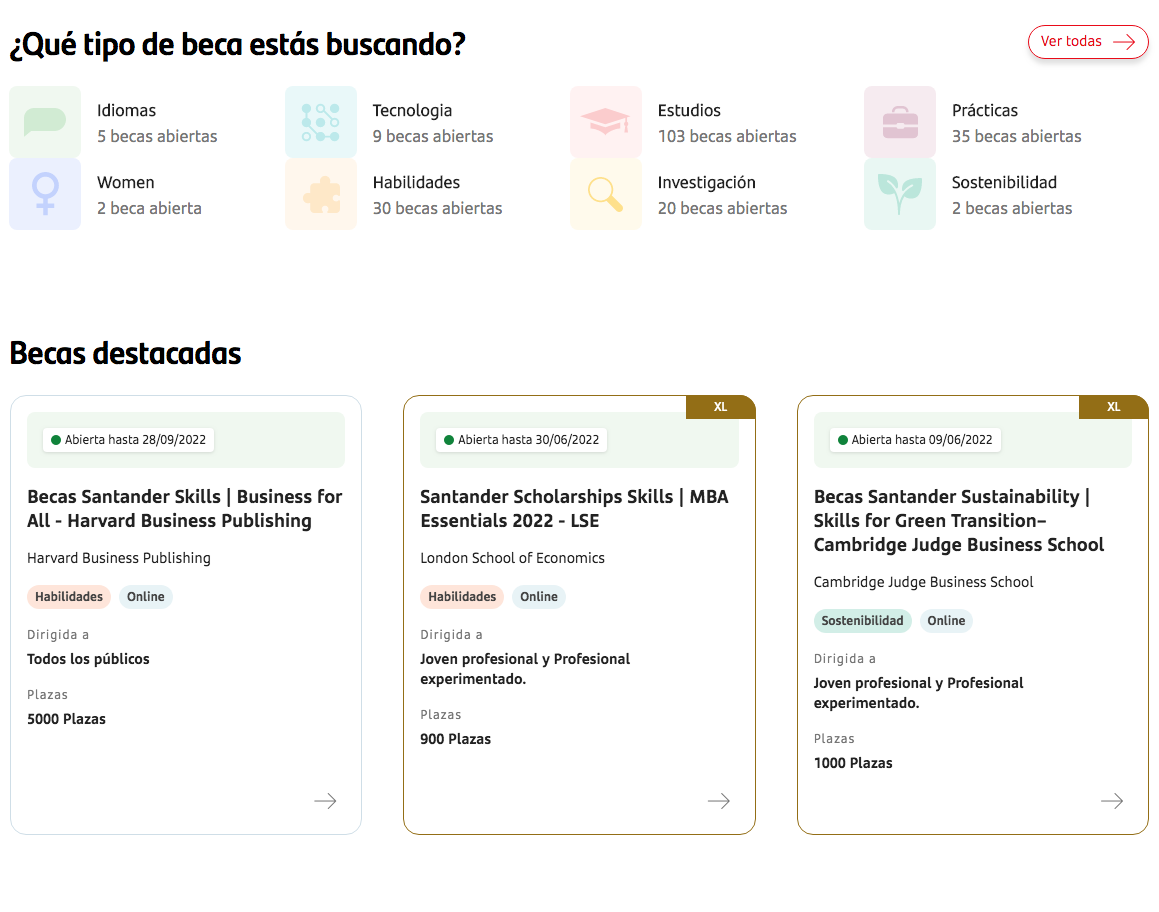Click the Habilidades puzzle piece icon

tap(321, 194)
